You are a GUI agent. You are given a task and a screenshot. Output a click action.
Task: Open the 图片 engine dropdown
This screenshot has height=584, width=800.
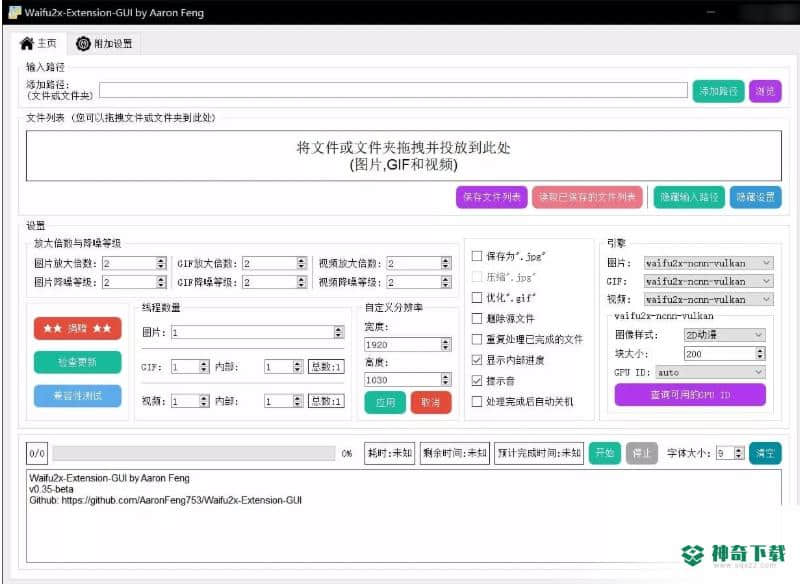click(x=708, y=263)
